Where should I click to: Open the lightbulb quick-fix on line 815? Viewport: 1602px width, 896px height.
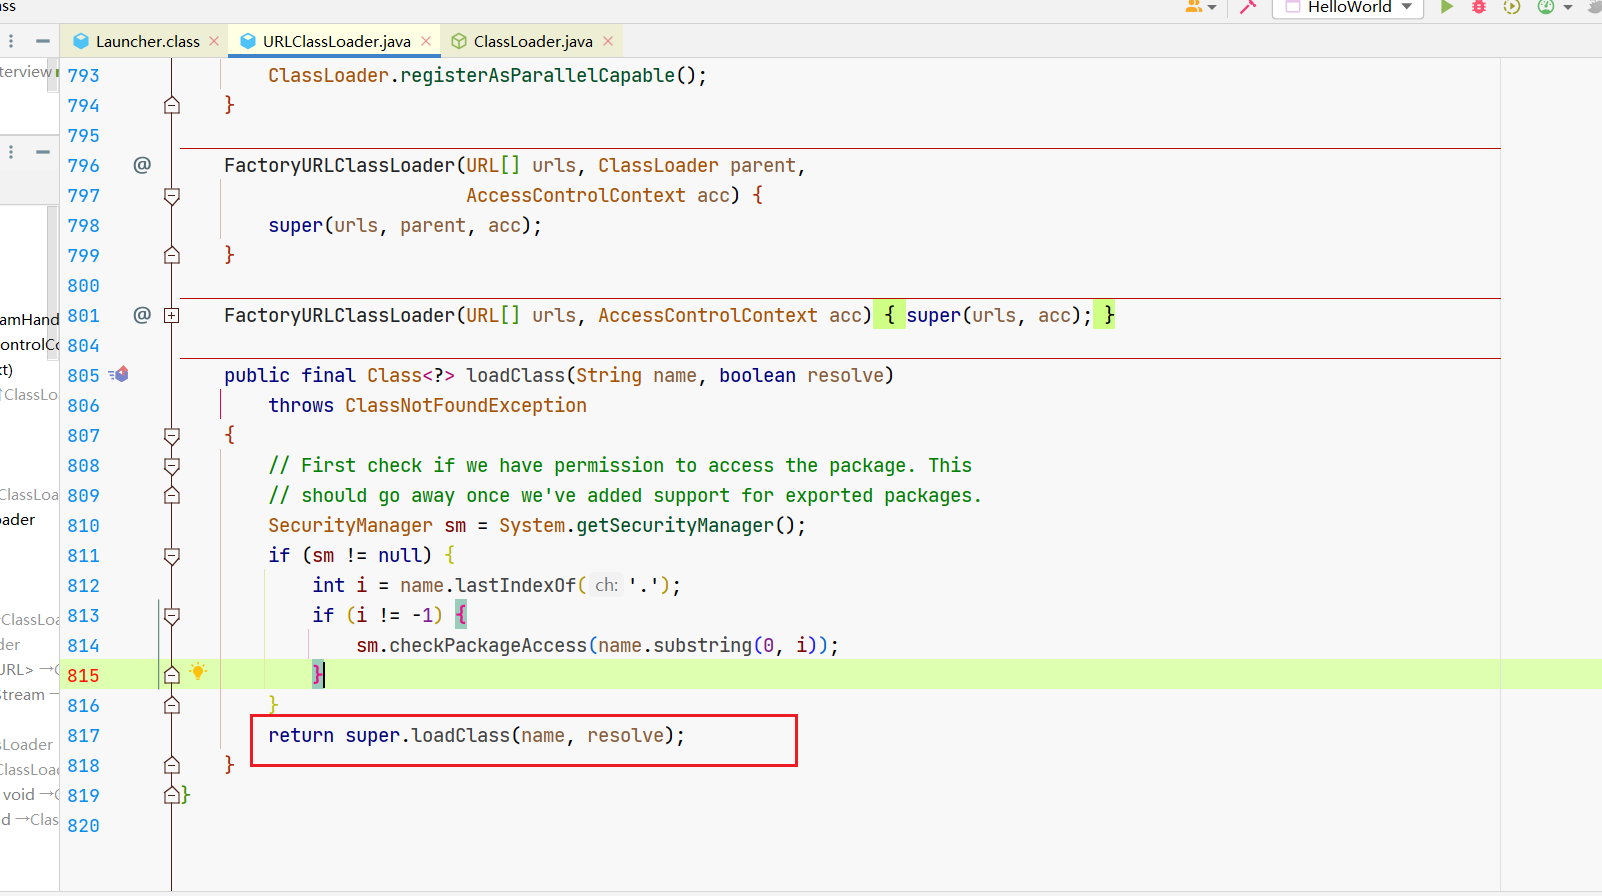(x=198, y=671)
